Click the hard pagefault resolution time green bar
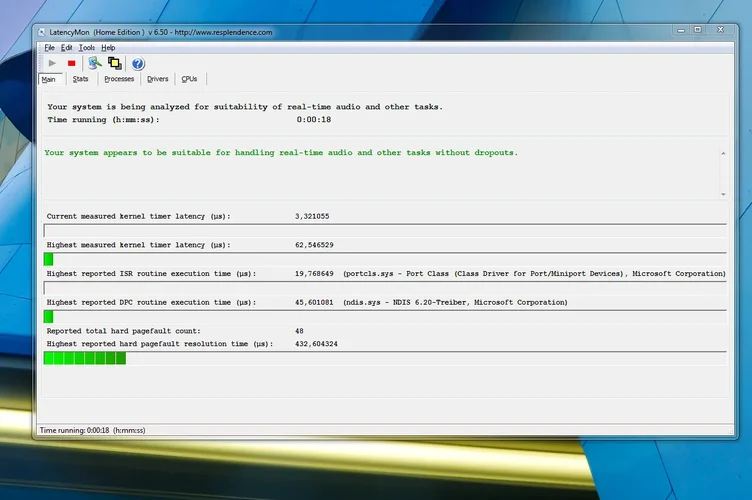 (x=85, y=358)
